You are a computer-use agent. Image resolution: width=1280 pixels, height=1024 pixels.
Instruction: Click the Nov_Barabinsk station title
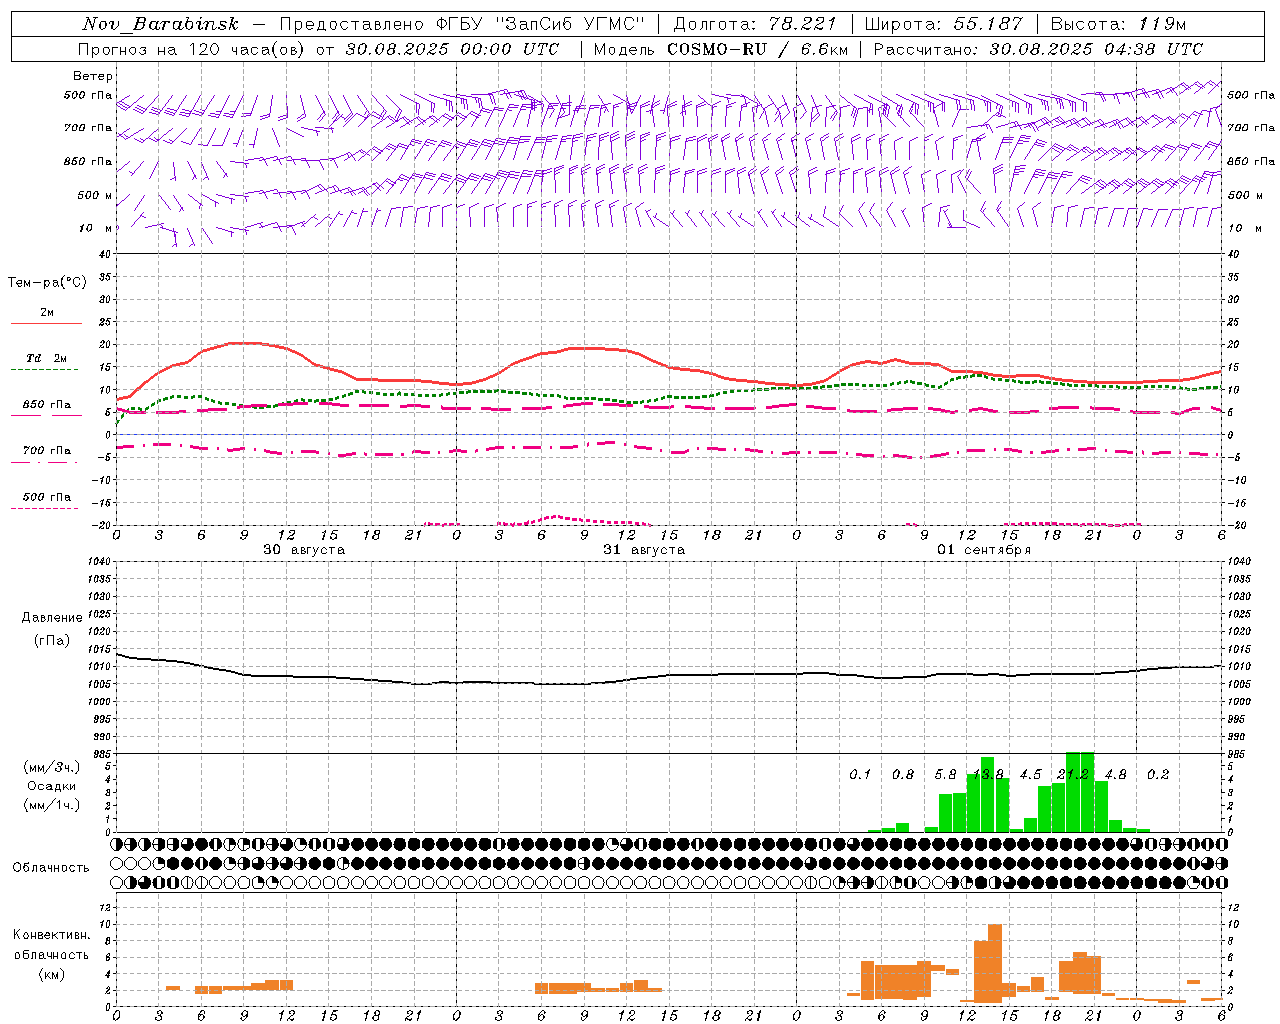[x=161, y=24]
